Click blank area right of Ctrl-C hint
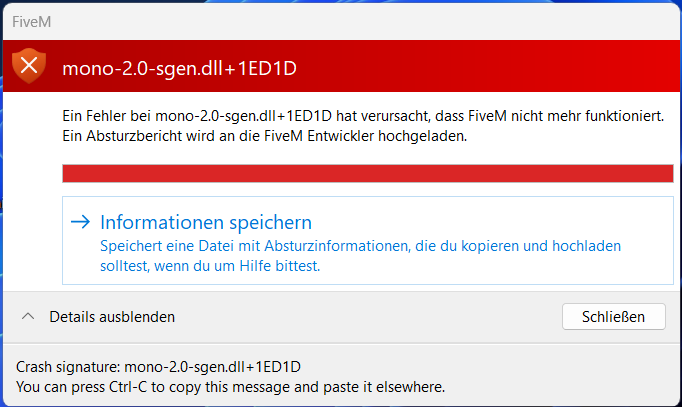 (560, 386)
